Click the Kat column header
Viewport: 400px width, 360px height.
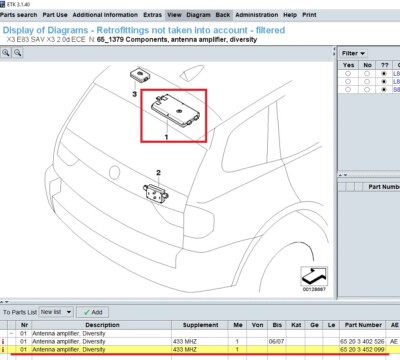point(296,325)
